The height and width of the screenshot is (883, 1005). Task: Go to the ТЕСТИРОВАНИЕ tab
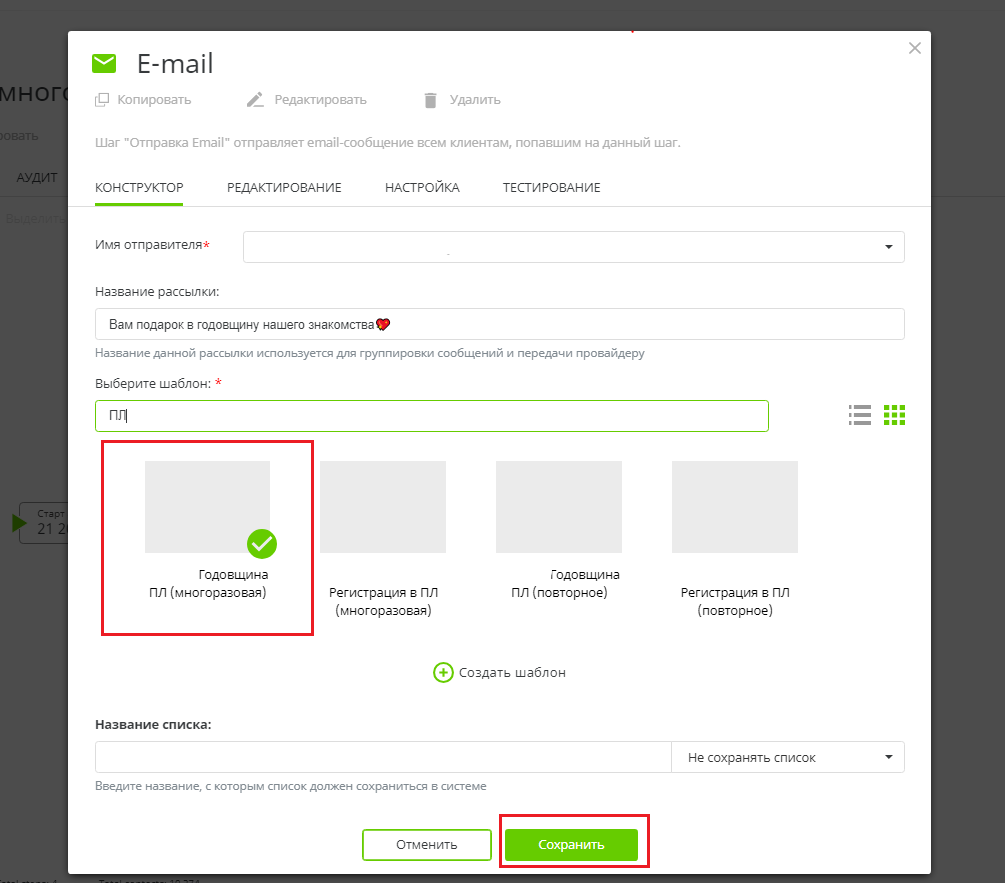[x=551, y=187]
